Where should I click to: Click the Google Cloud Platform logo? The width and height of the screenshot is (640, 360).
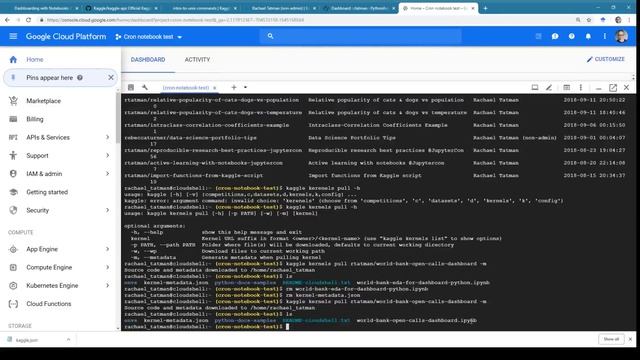click(66, 36)
